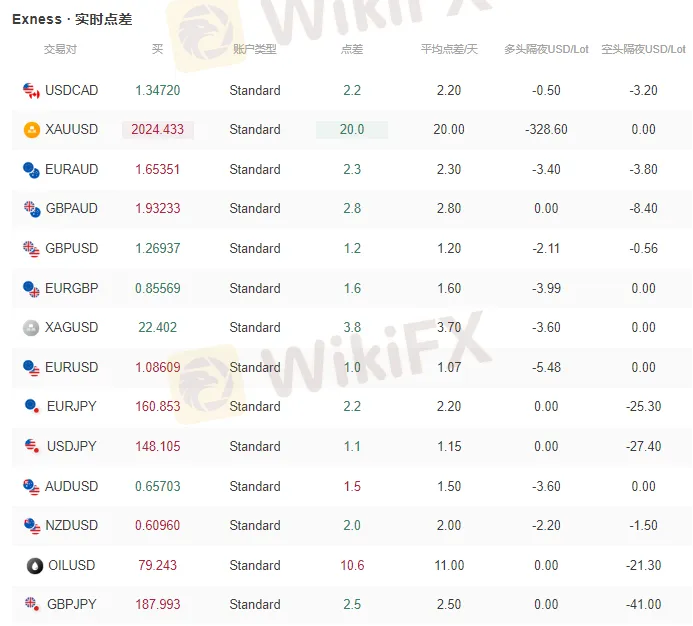Select the OILUSD symbol name

[x=72, y=565]
